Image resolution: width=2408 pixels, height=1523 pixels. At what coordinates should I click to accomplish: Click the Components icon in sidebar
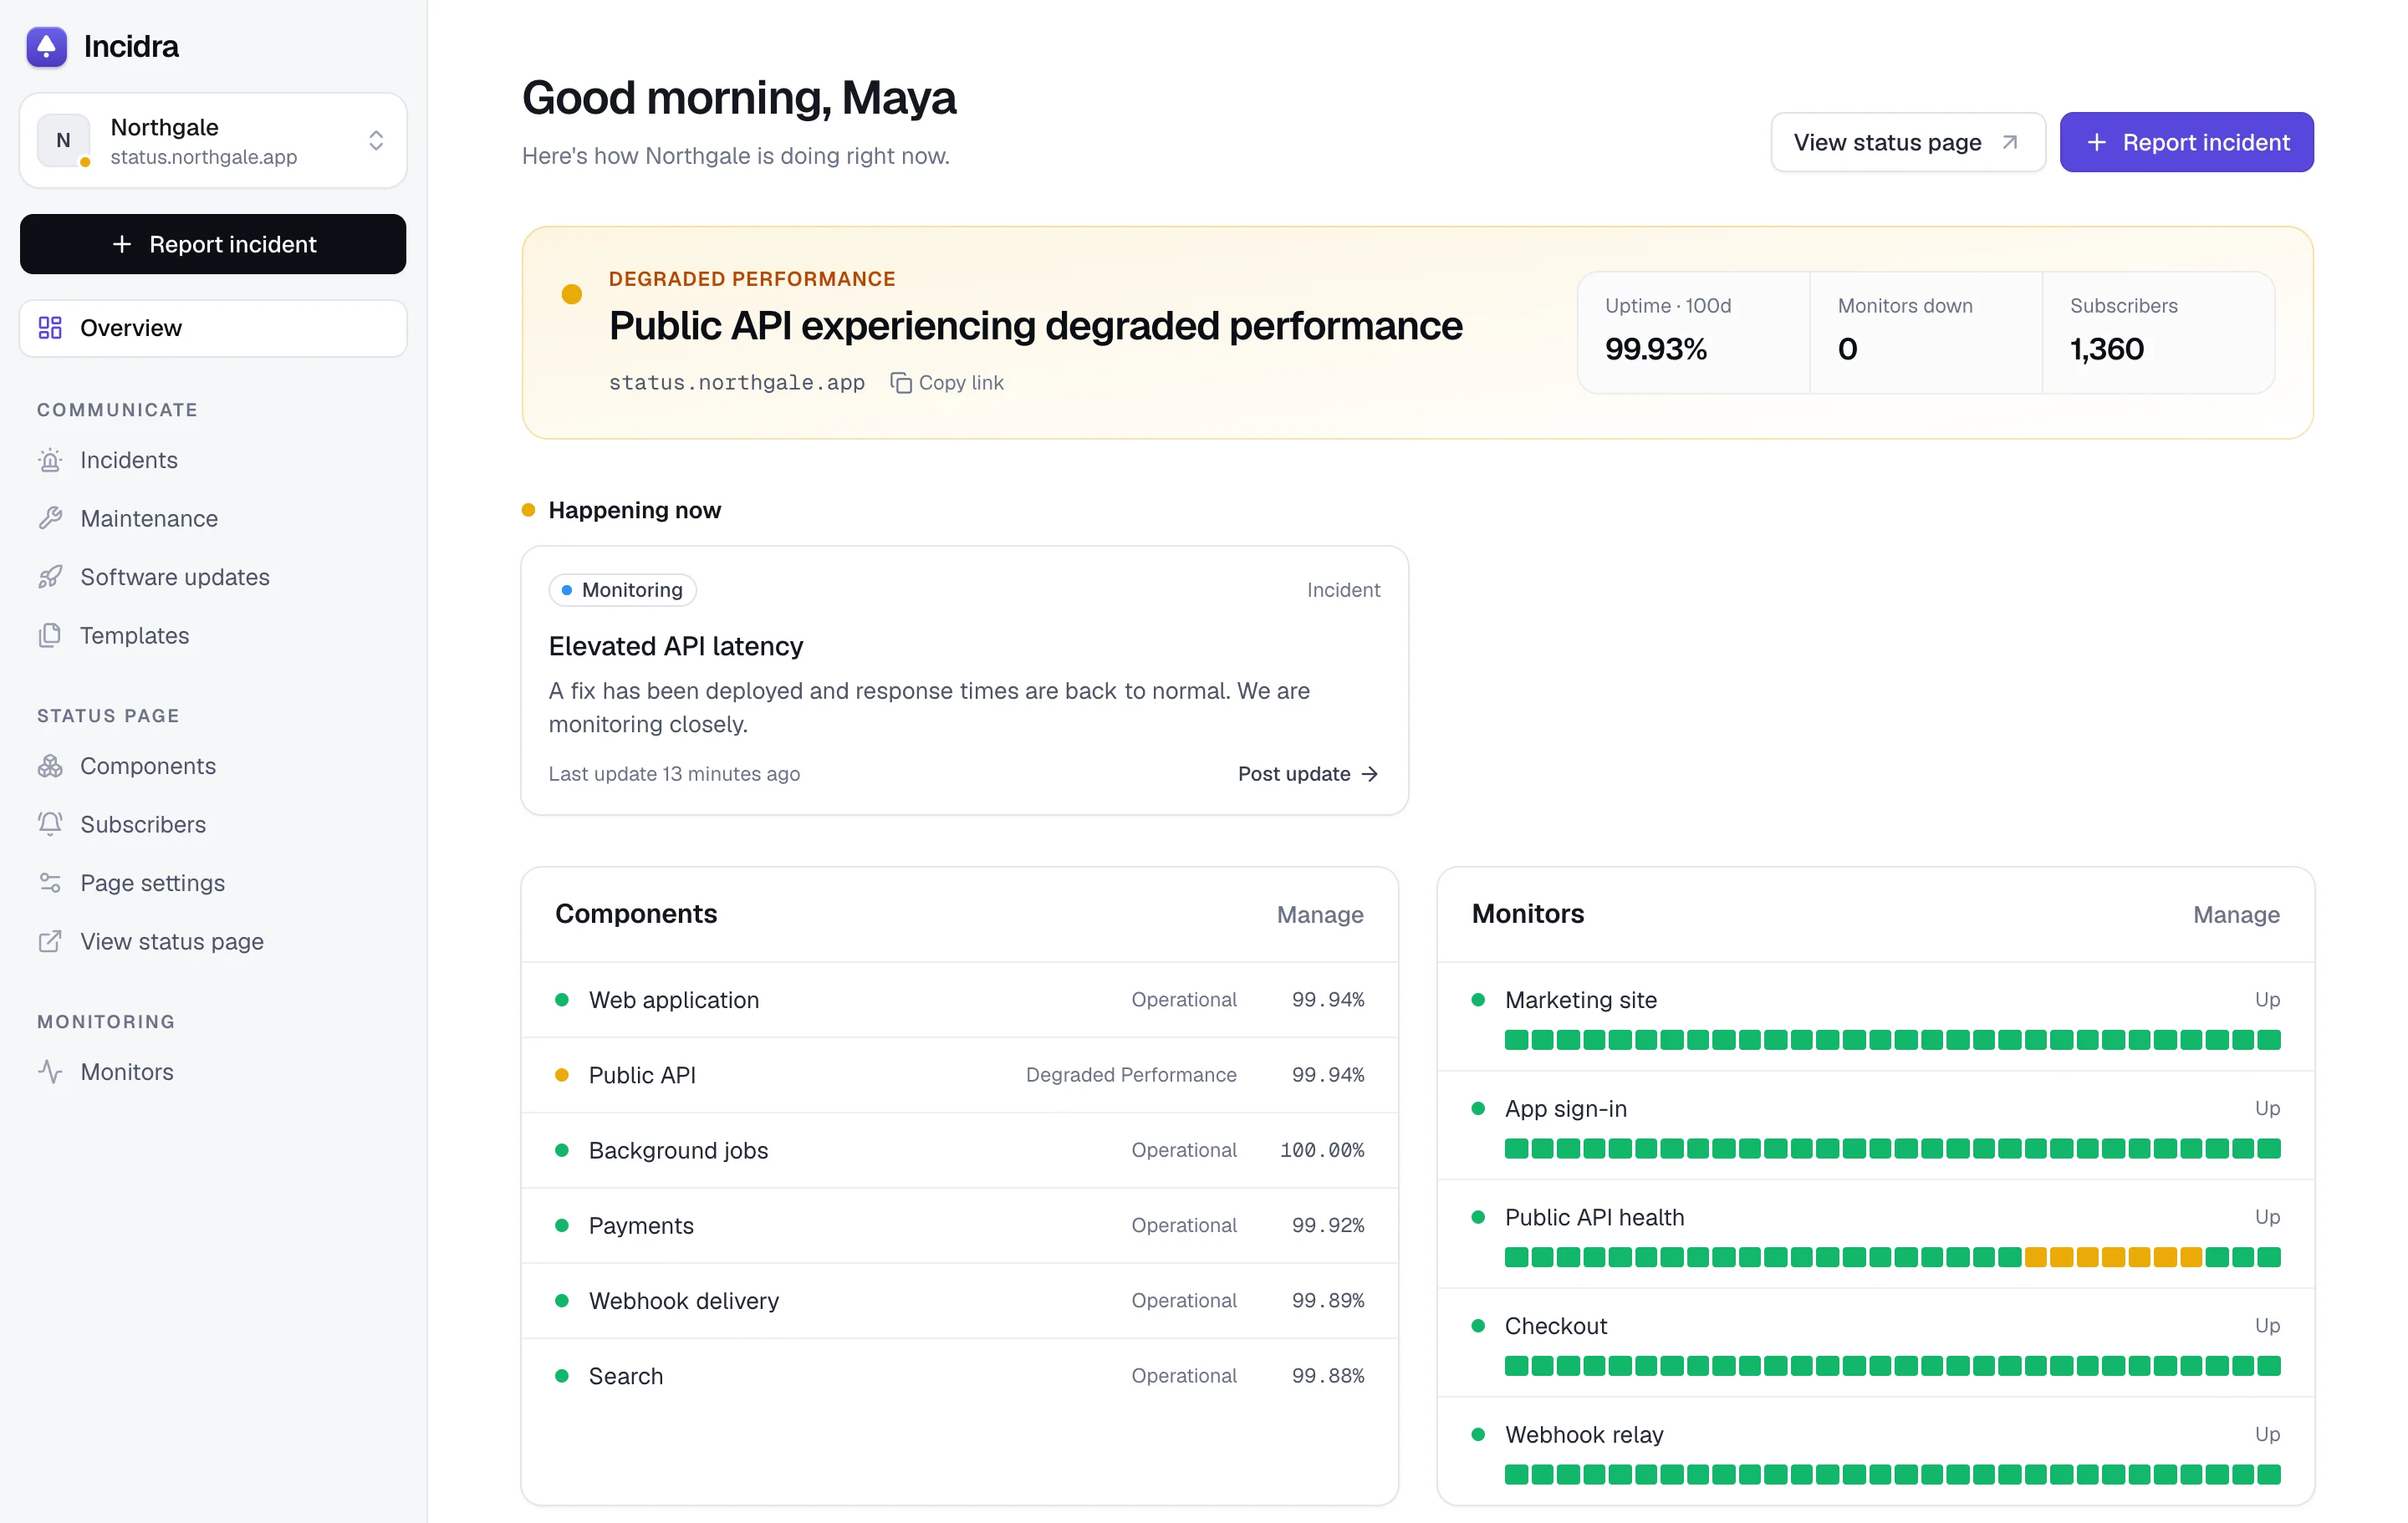coord(50,766)
